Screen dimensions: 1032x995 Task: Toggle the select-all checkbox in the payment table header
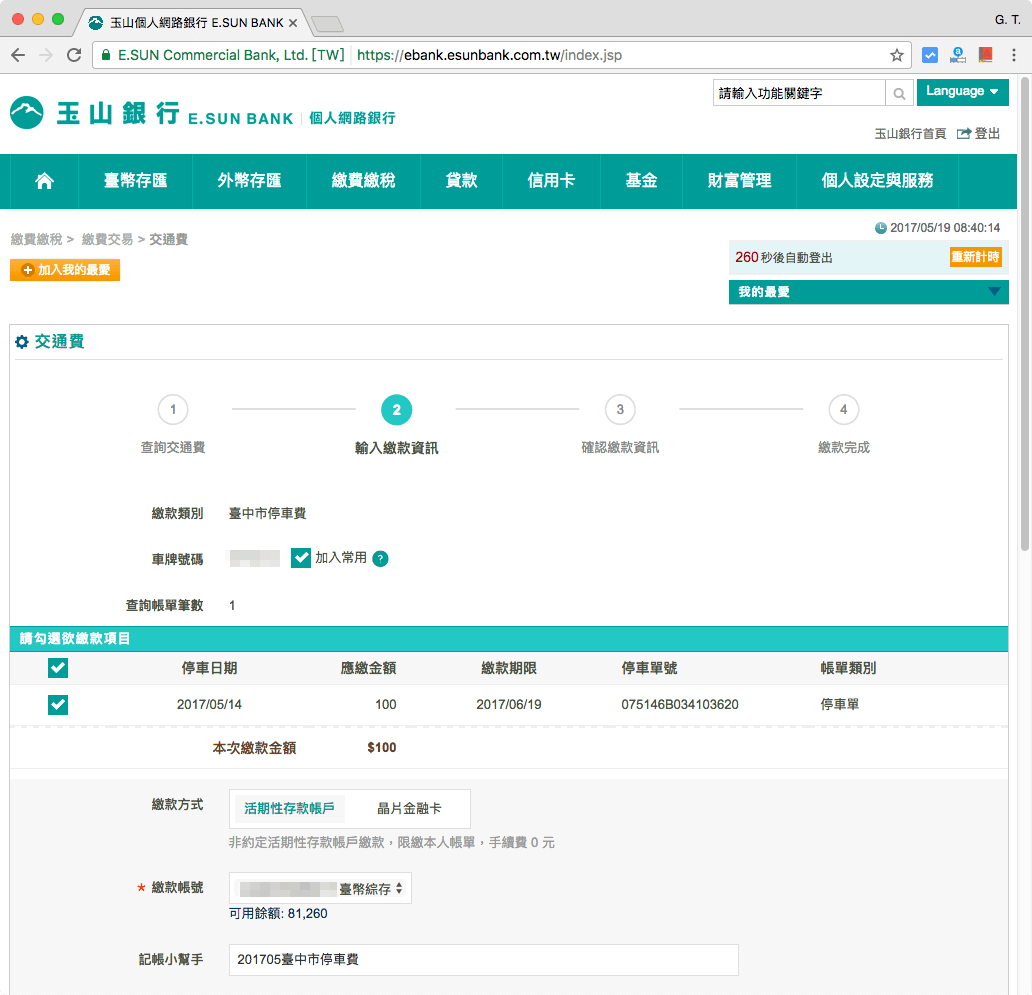[57, 668]
